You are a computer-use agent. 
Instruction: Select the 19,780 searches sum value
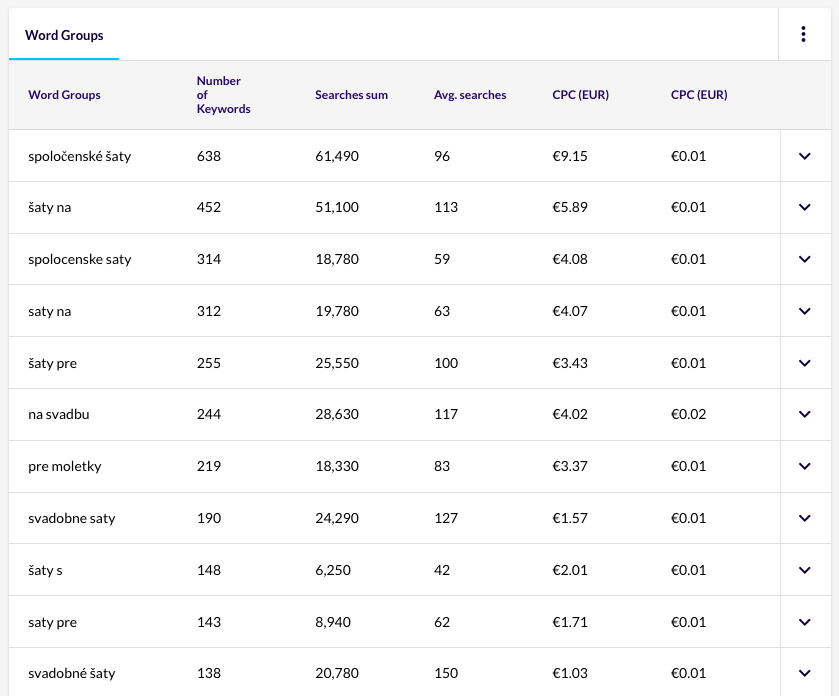pyautogui.click(x=337, y=311)
